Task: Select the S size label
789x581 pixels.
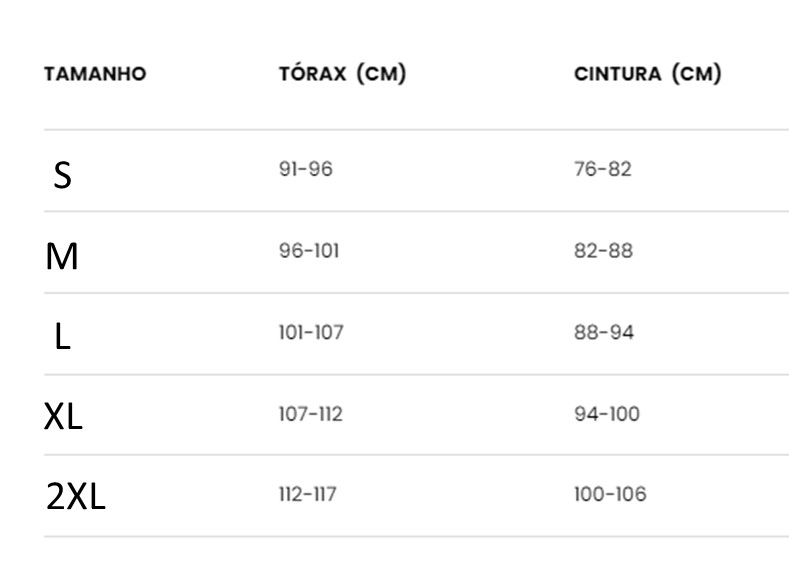Action: pyautogui.click(x=62, y=176)
